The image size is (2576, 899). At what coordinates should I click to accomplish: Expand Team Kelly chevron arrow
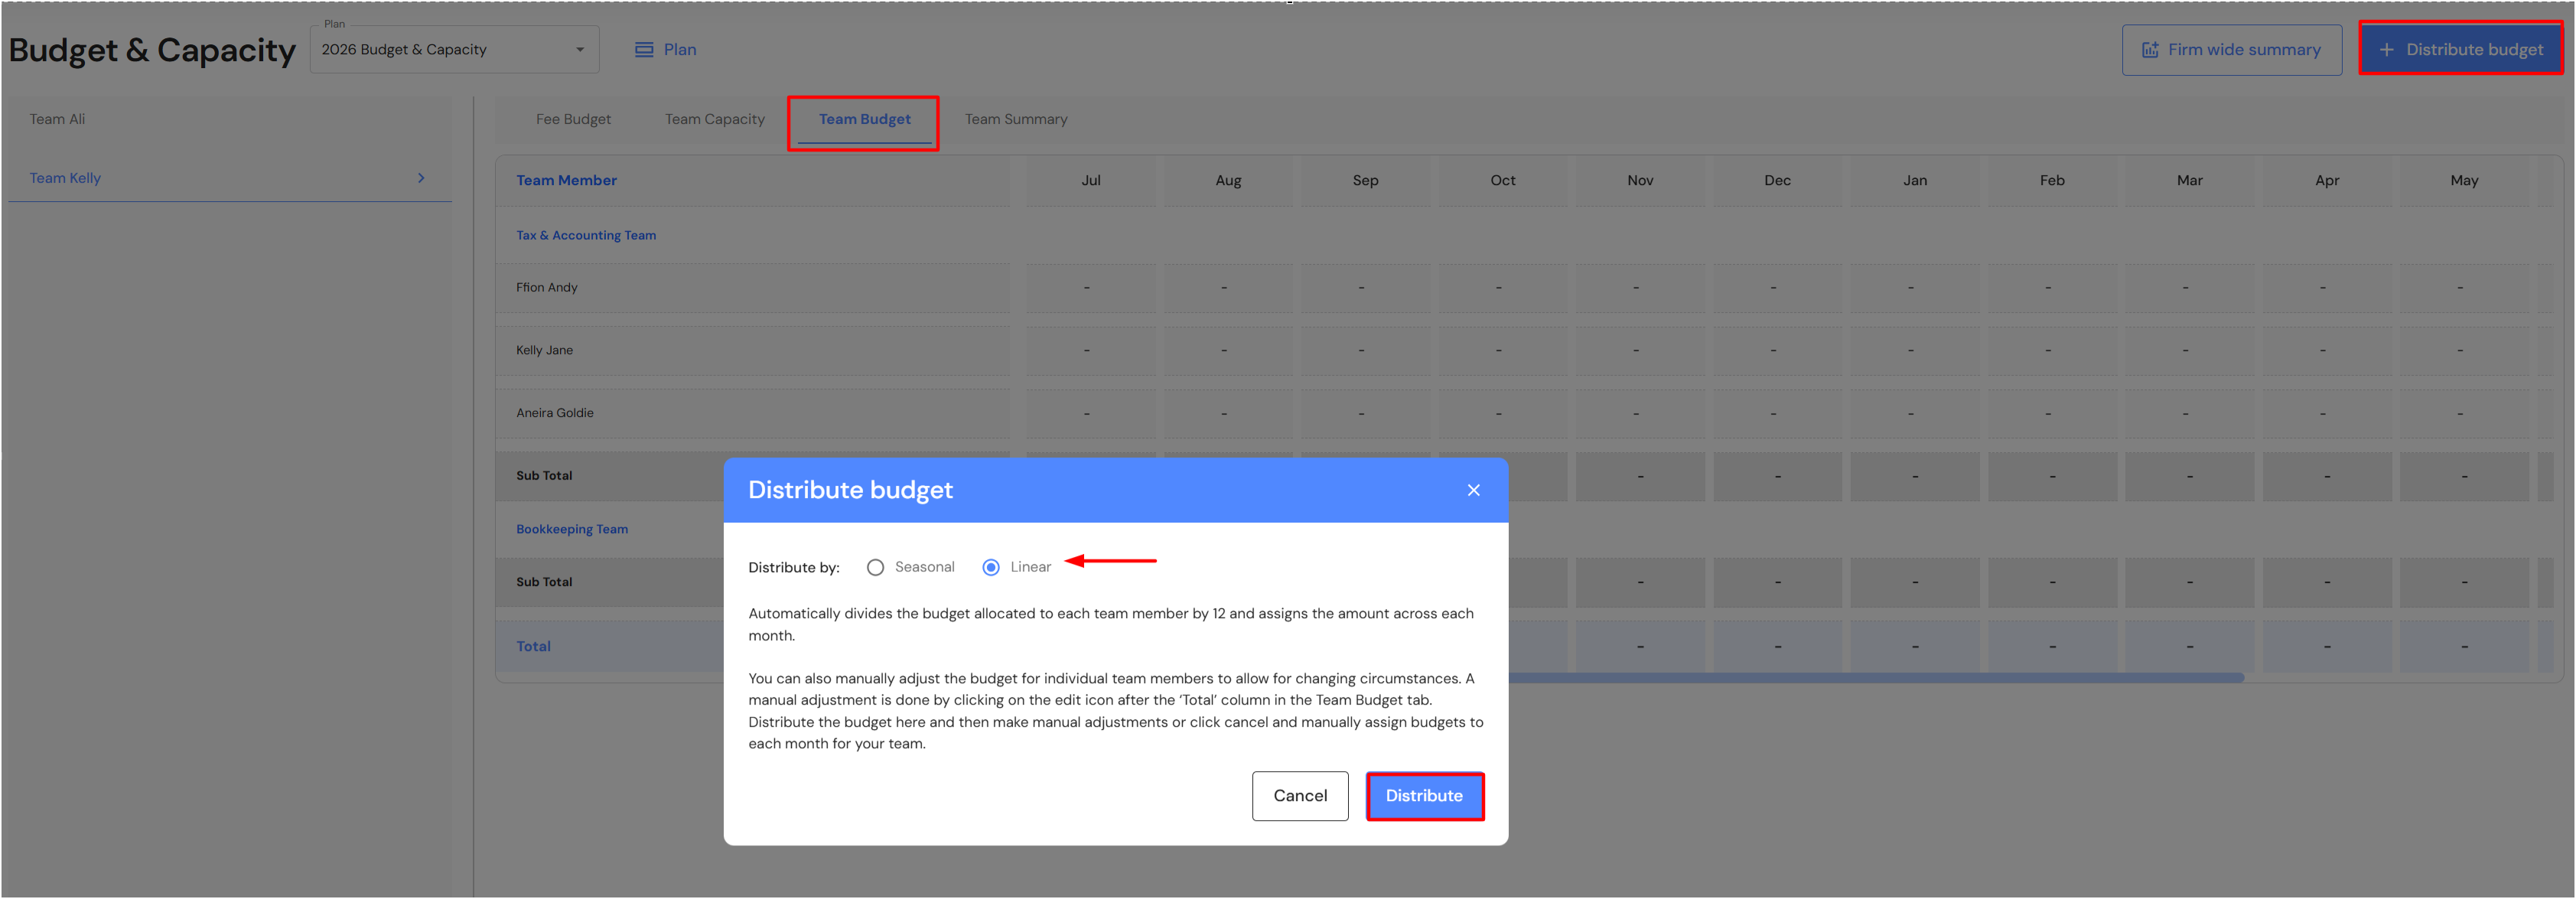(421, 178)
